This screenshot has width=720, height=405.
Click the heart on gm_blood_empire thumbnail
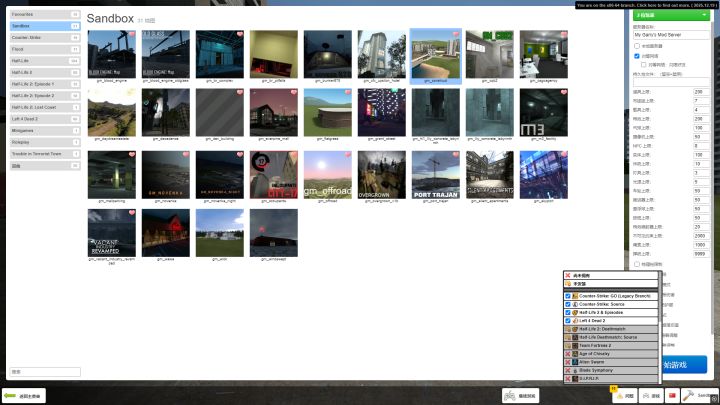132,34
